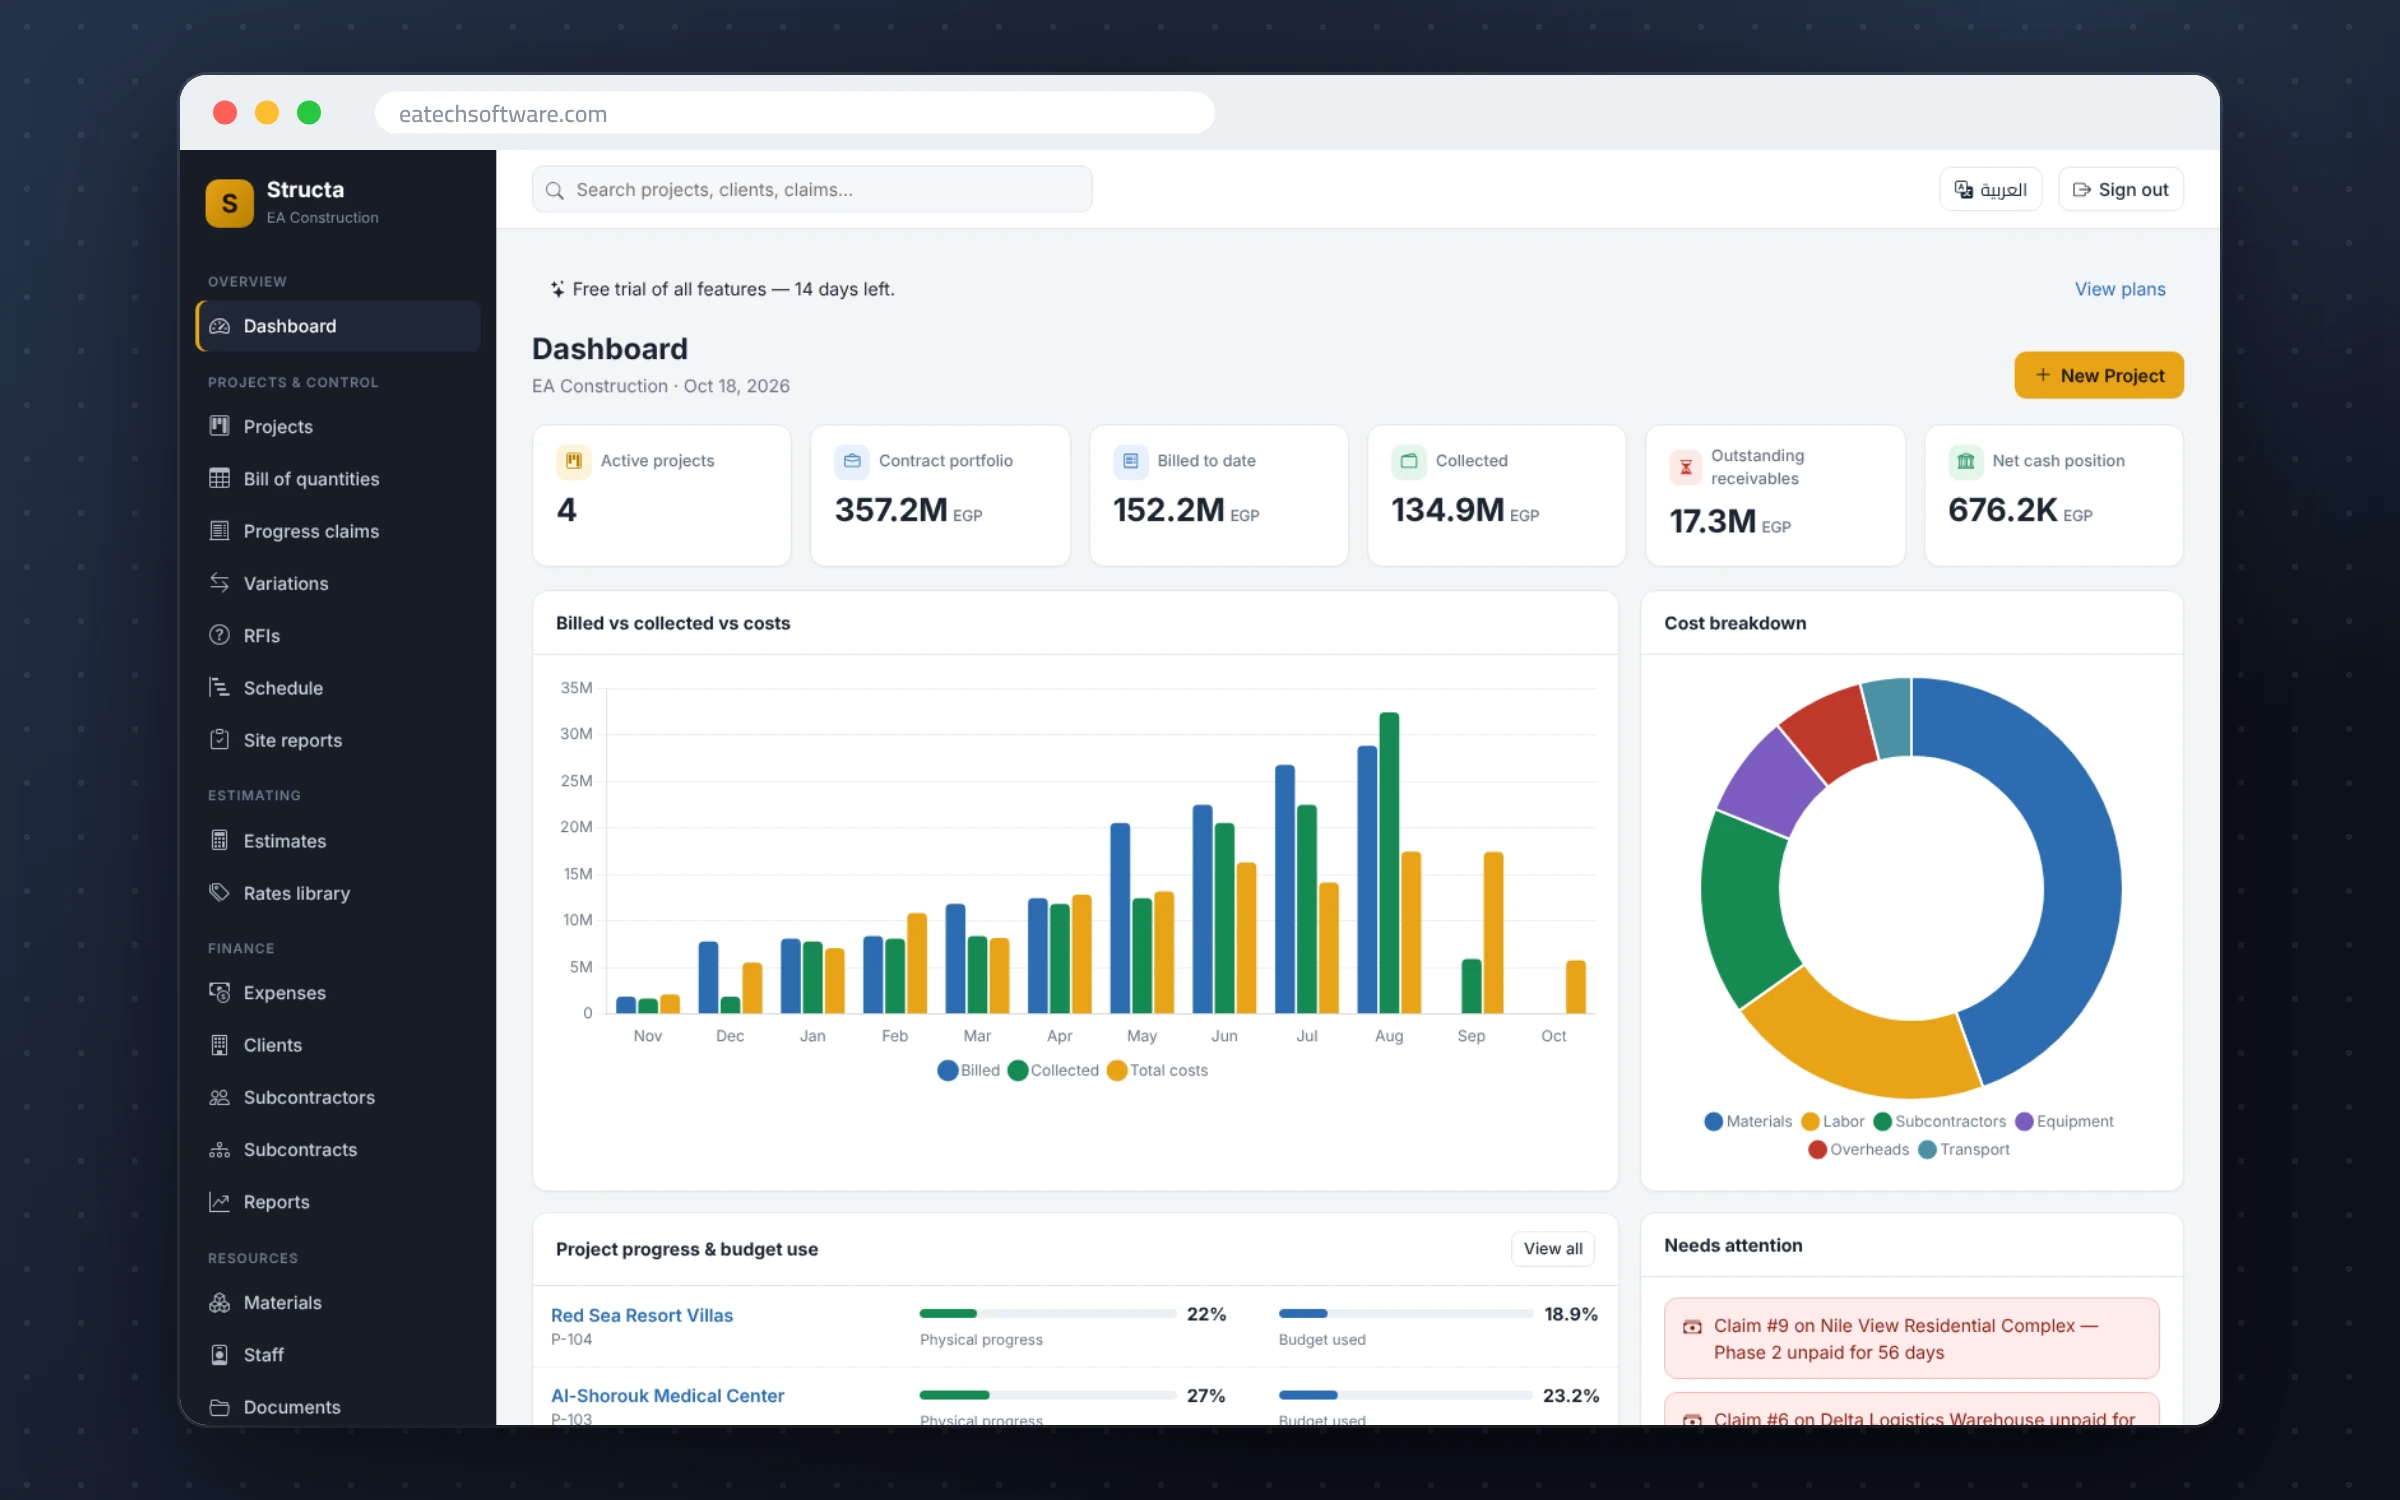Click the Schedule icon
The width and height of the screenshot is (2400, 1500).
point(219,687)
